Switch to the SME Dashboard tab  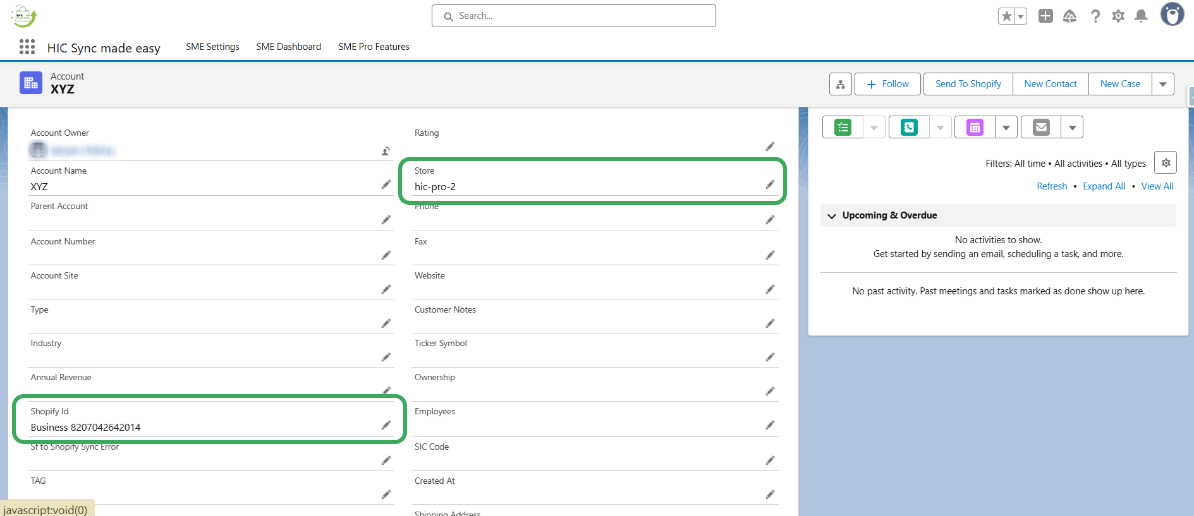pyautogui.click(x=288, y=47)
